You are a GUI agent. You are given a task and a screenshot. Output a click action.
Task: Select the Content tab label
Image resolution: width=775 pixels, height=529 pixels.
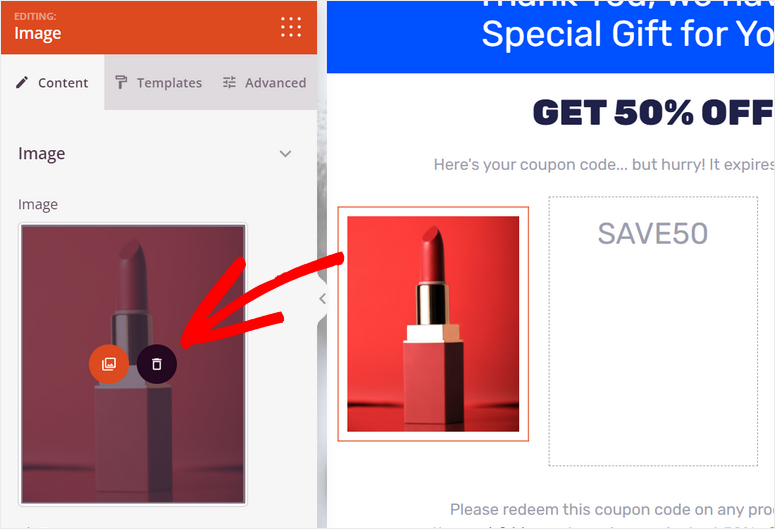pos(63,83)
